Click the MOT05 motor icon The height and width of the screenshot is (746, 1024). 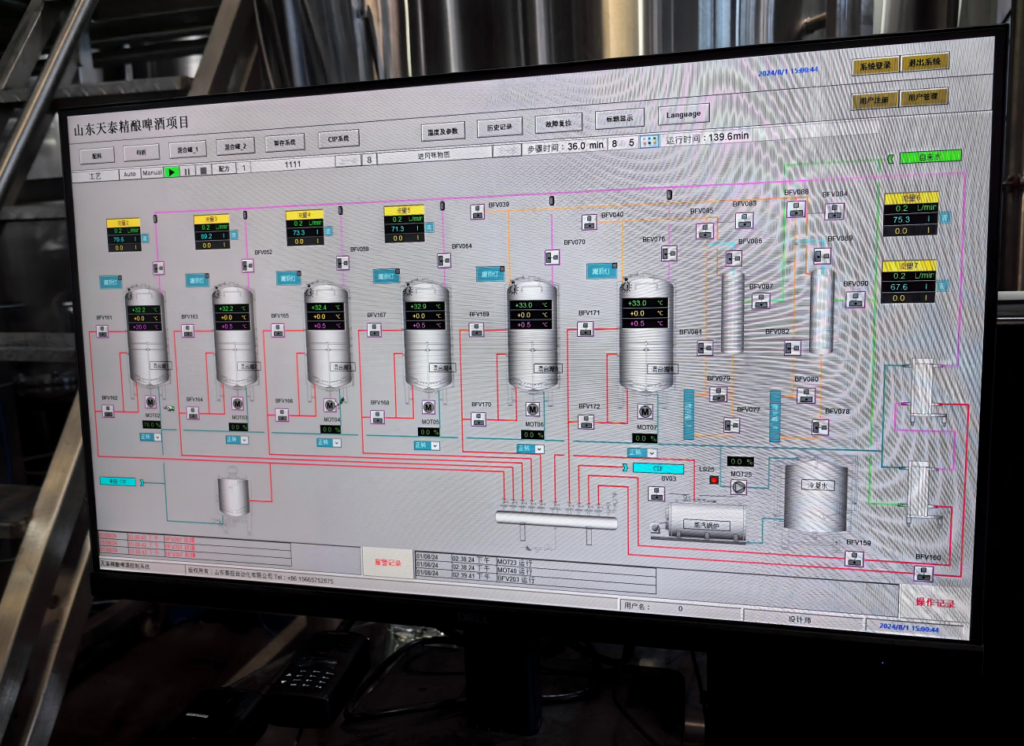coord(429,407)
